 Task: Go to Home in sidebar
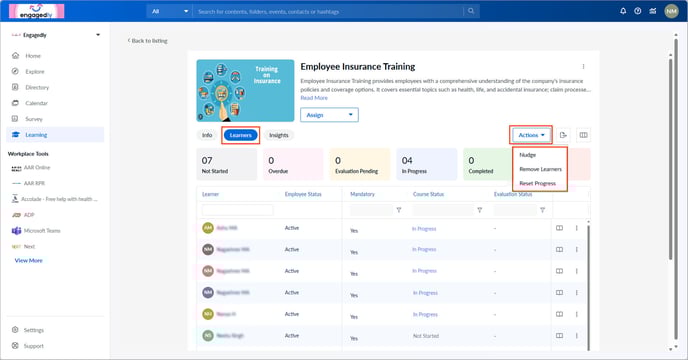tap(33, 56)
